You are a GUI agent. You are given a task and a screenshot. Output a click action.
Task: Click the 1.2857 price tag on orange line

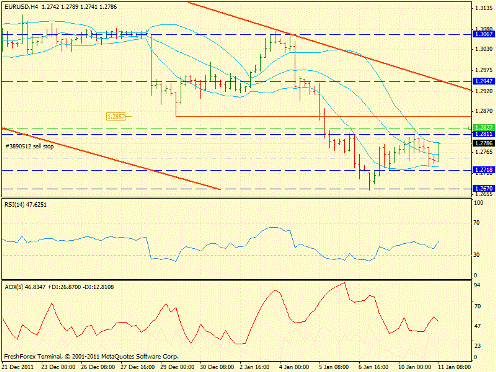[x=116, y=116]
